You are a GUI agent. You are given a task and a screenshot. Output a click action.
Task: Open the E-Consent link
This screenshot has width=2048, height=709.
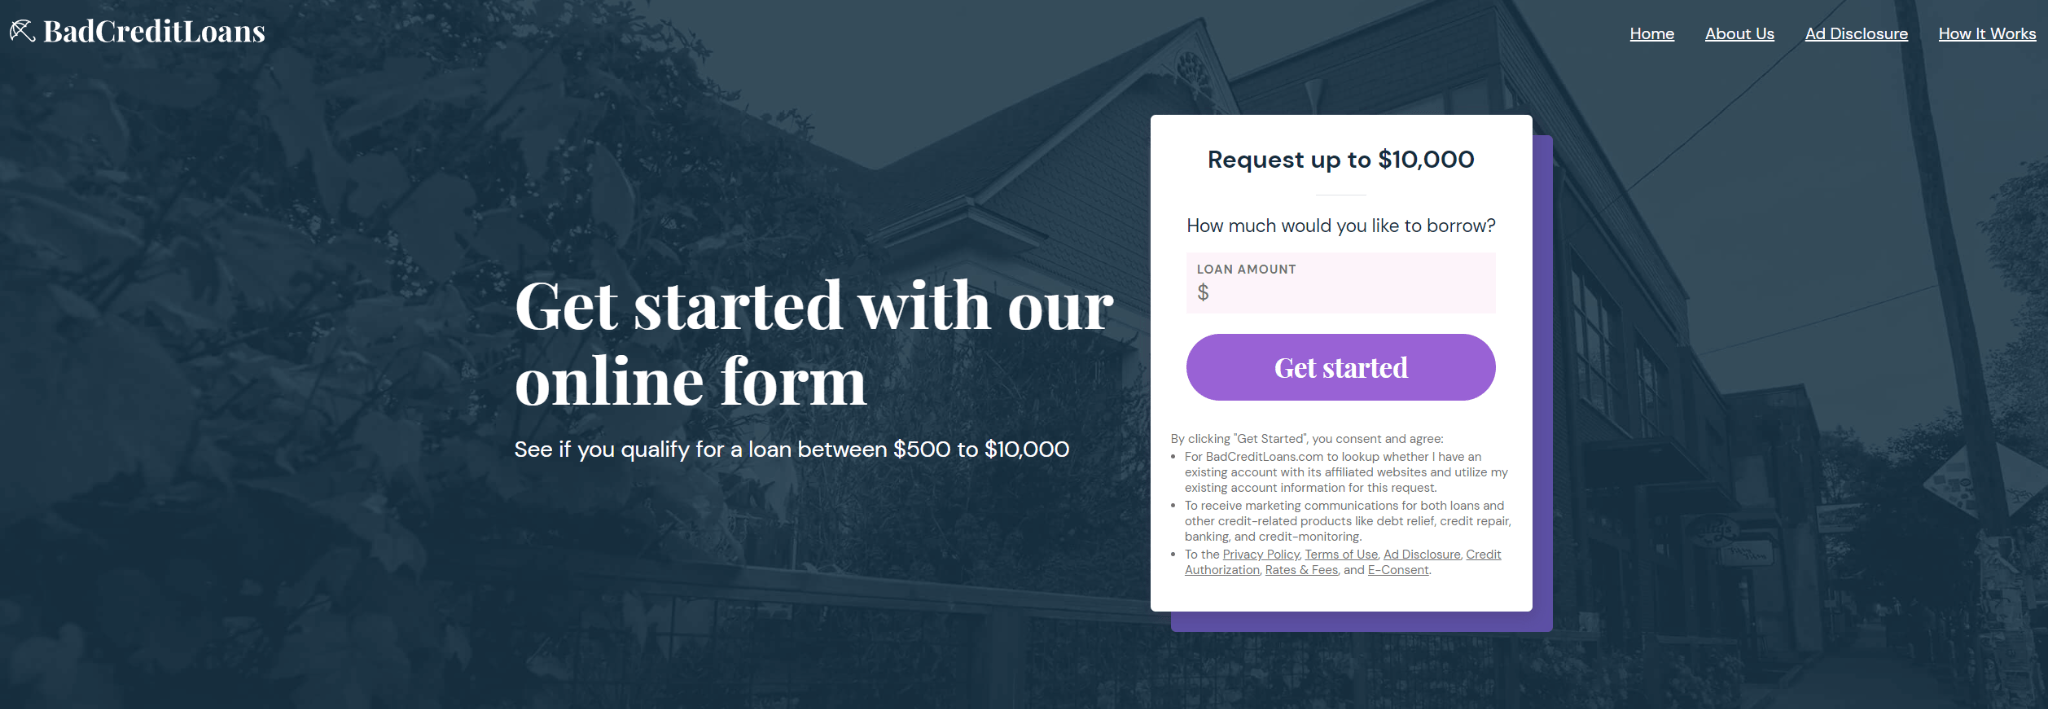click(1398, 570)
